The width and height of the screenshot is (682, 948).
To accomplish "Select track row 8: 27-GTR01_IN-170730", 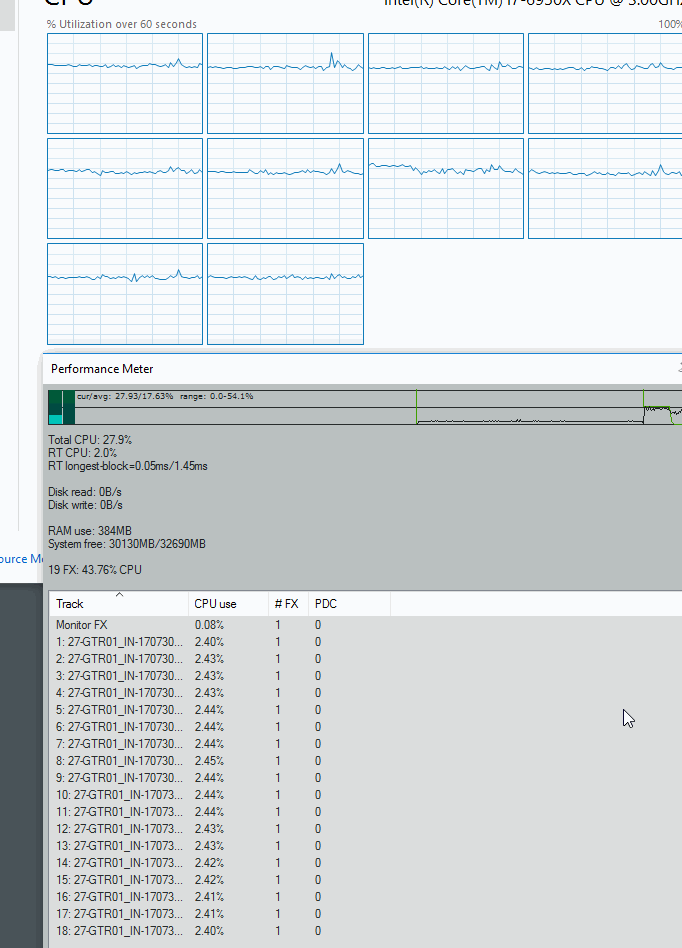I will (365, 761).
